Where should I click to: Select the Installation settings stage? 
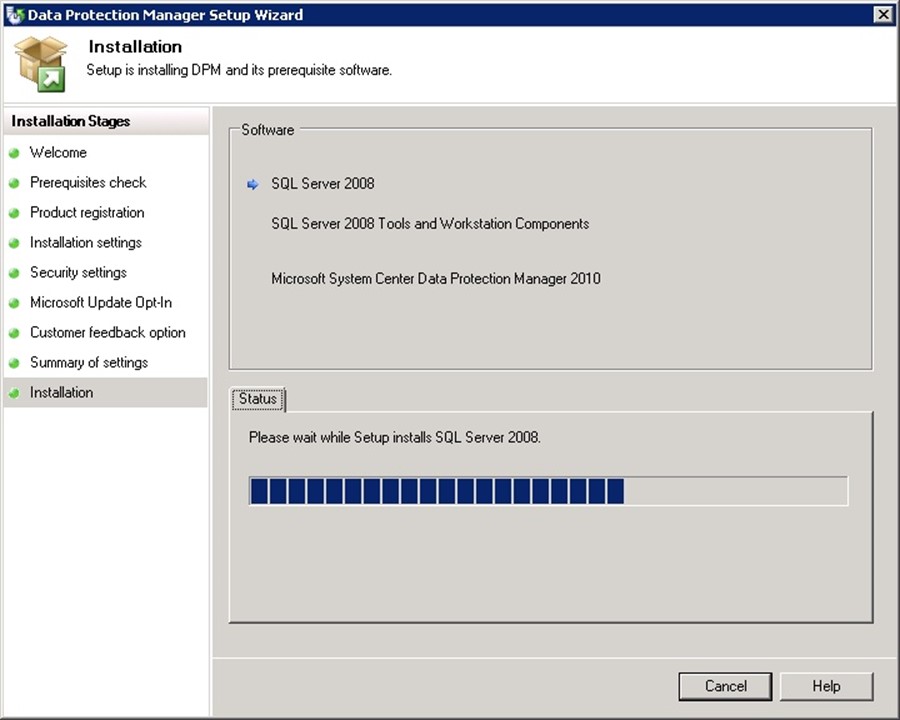click(x=85, y=243)
